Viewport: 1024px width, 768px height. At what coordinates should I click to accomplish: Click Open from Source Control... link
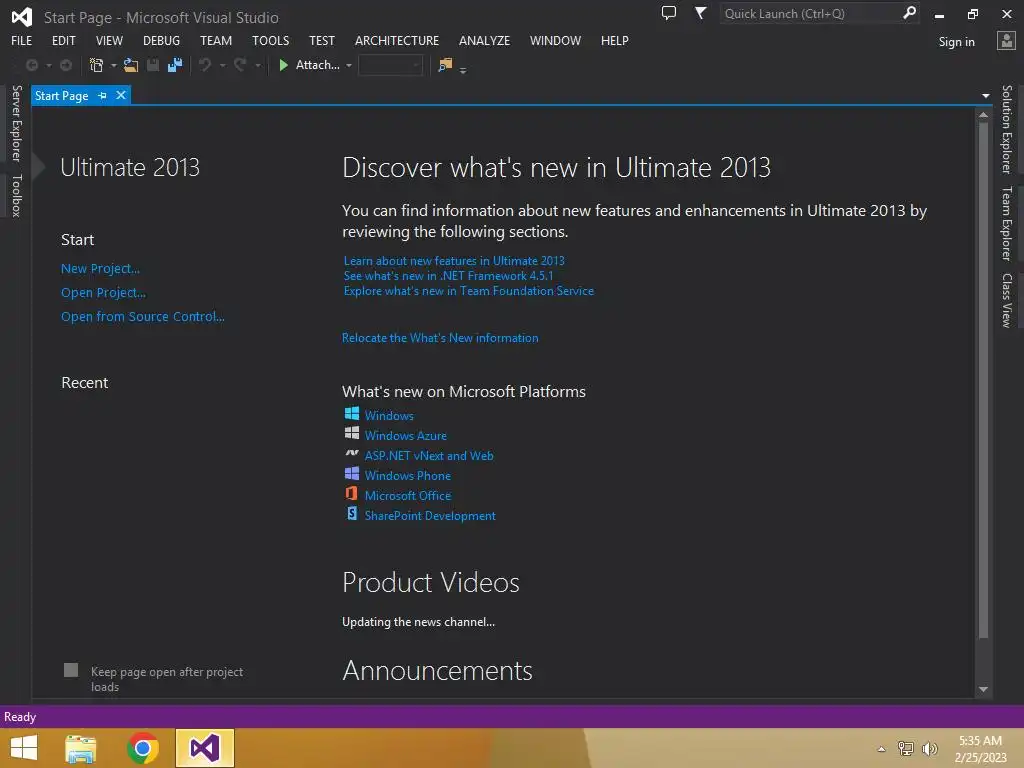coord(143,316)
